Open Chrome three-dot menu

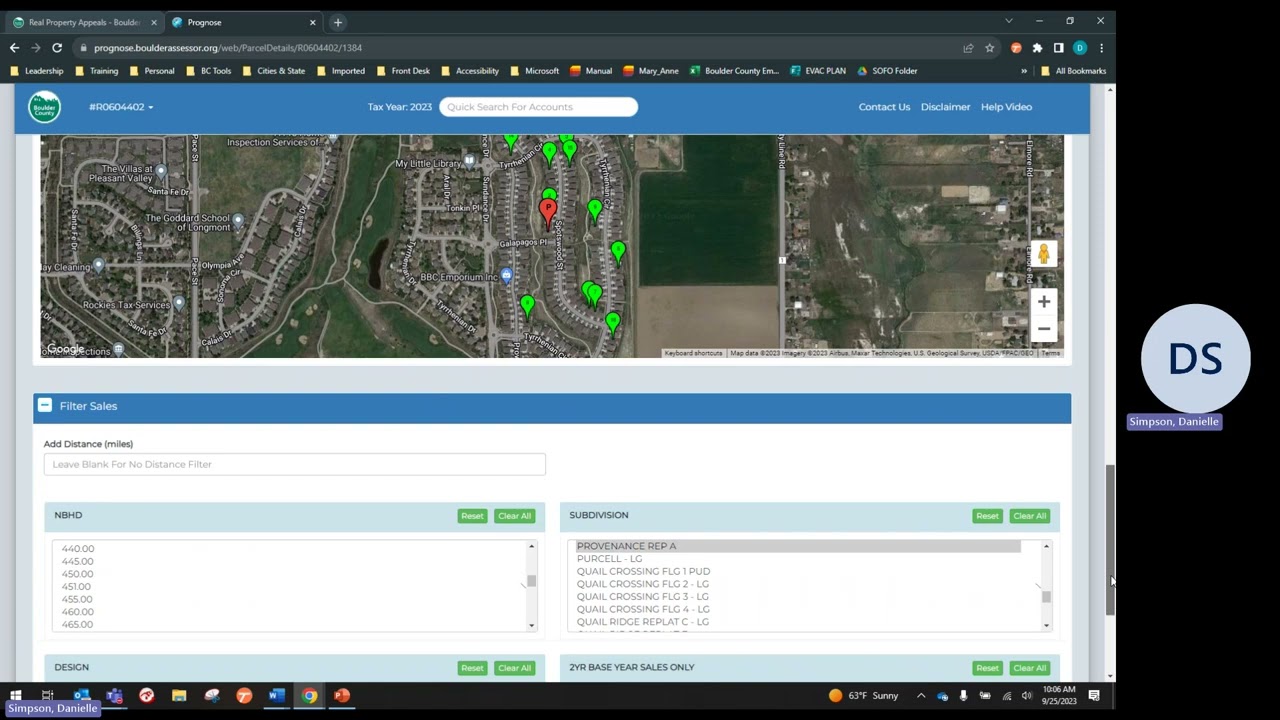1101,47
